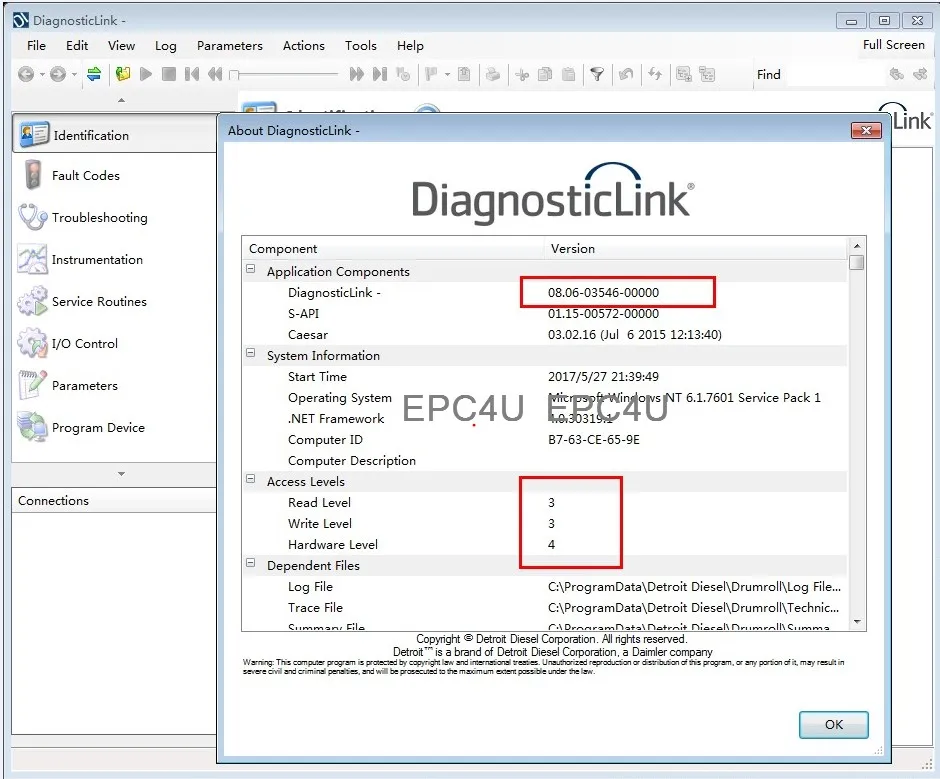940x779 pixels.
Task: Click the open log file icon
Action: (x=123, y=74)
